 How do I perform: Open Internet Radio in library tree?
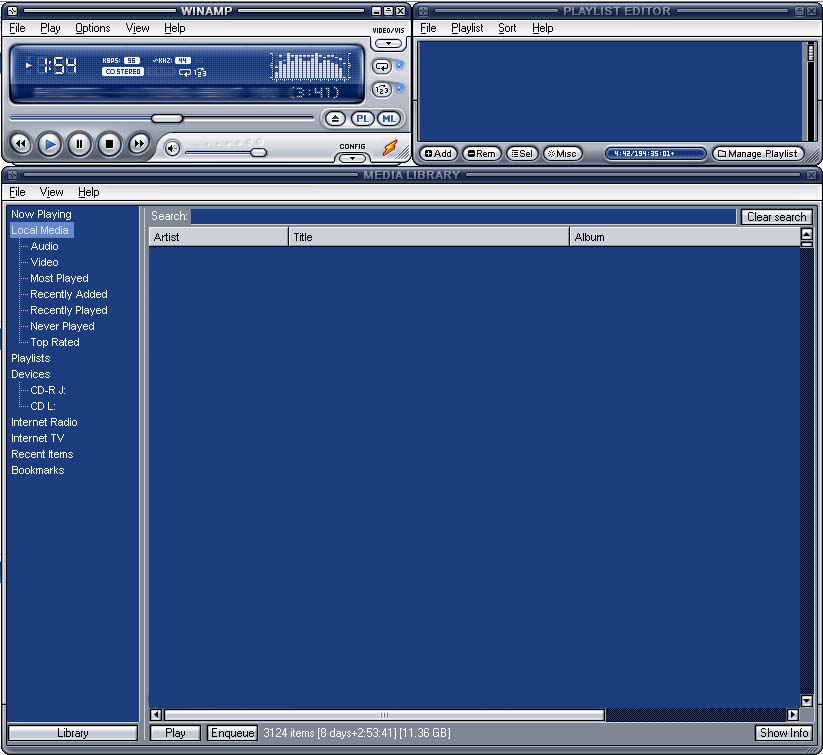click(x=44, y=422)
